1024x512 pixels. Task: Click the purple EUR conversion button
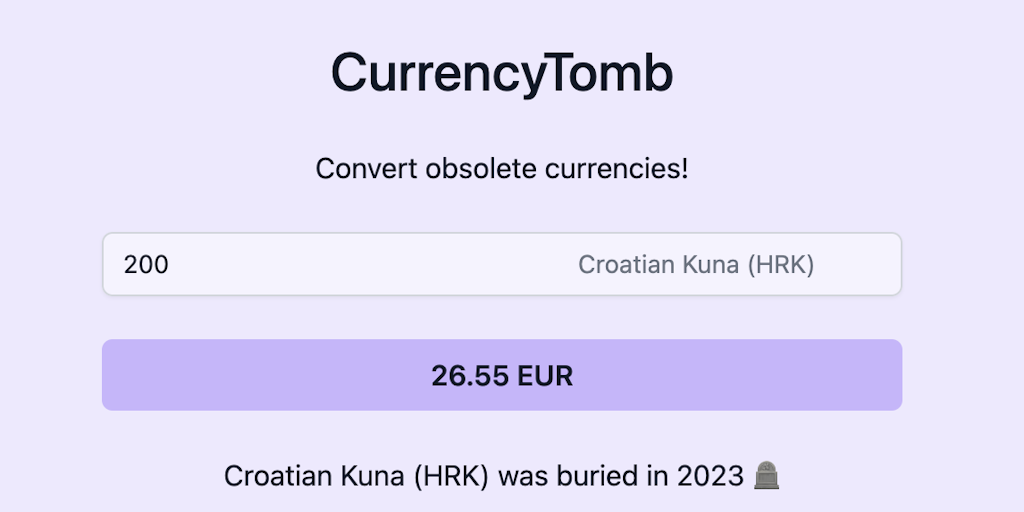point(502,375)
